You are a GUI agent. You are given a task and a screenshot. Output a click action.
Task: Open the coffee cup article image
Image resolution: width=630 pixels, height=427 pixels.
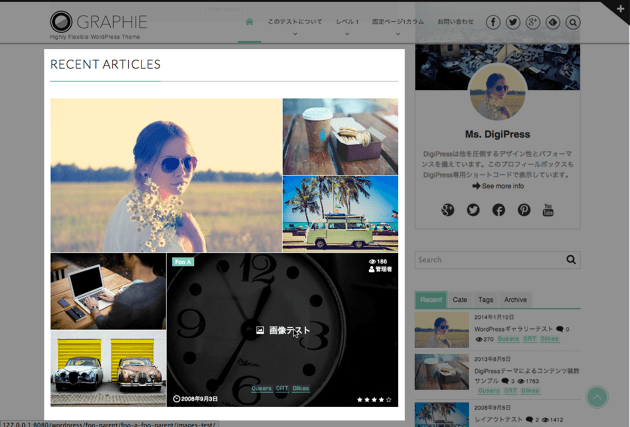pos(340,137)
